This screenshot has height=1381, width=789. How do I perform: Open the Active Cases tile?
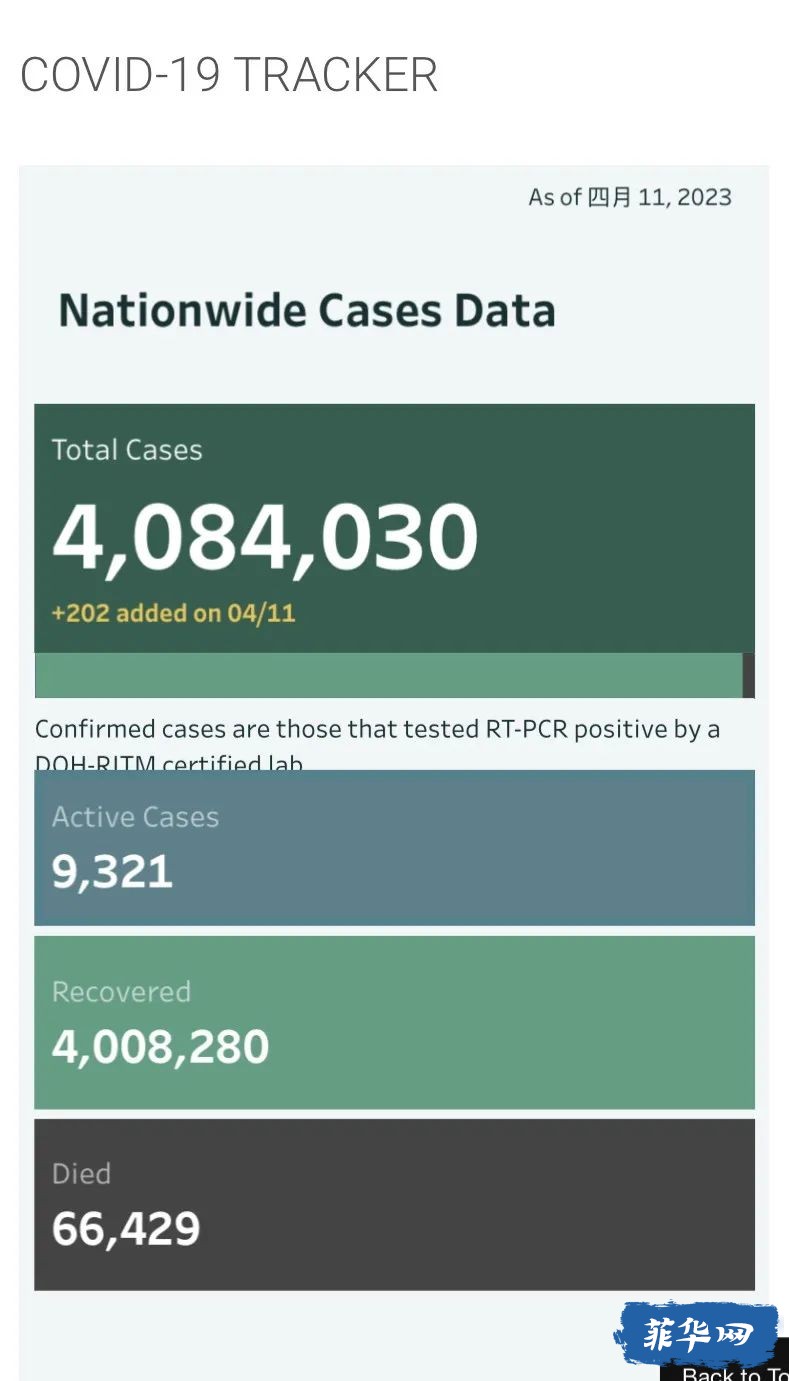coord(394,847)
